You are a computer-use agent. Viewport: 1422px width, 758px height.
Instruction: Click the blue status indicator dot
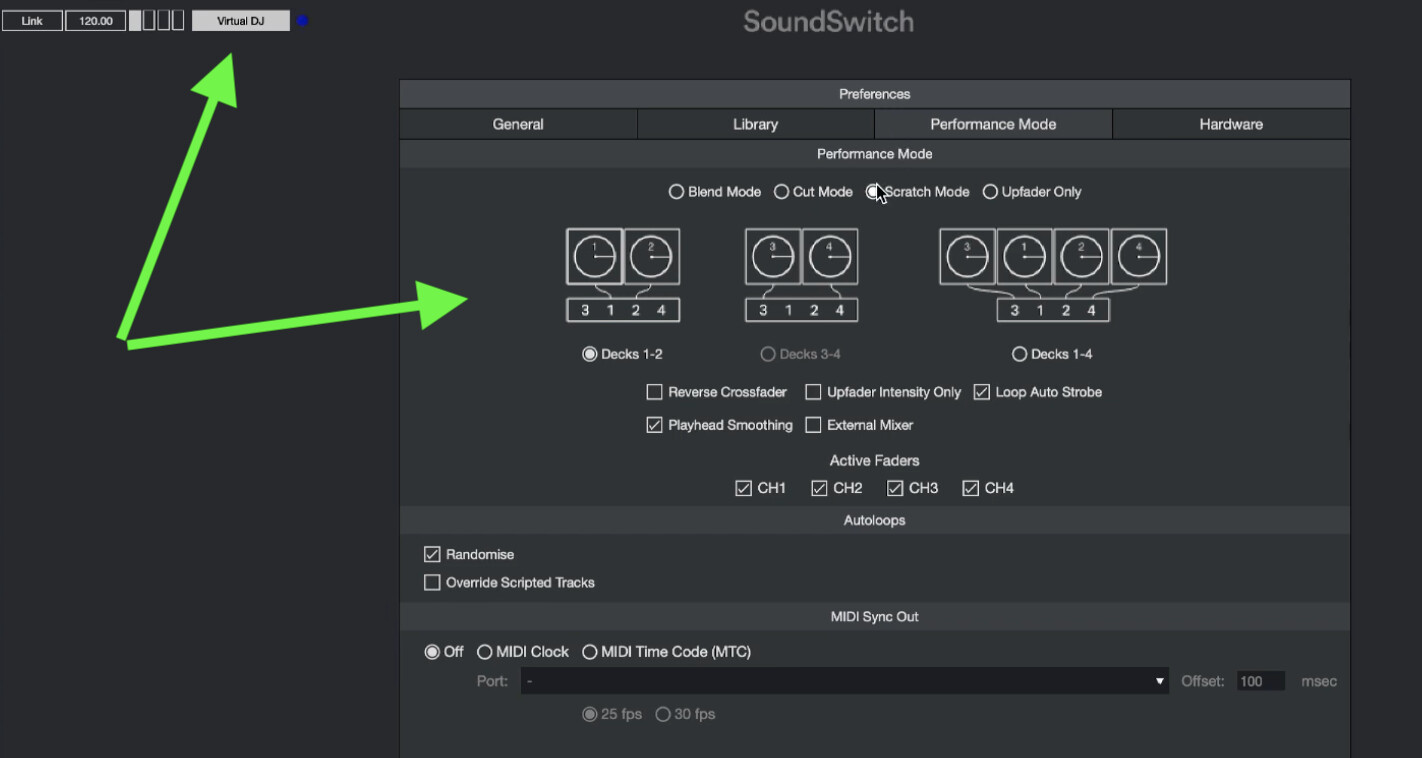click(302, 21)
